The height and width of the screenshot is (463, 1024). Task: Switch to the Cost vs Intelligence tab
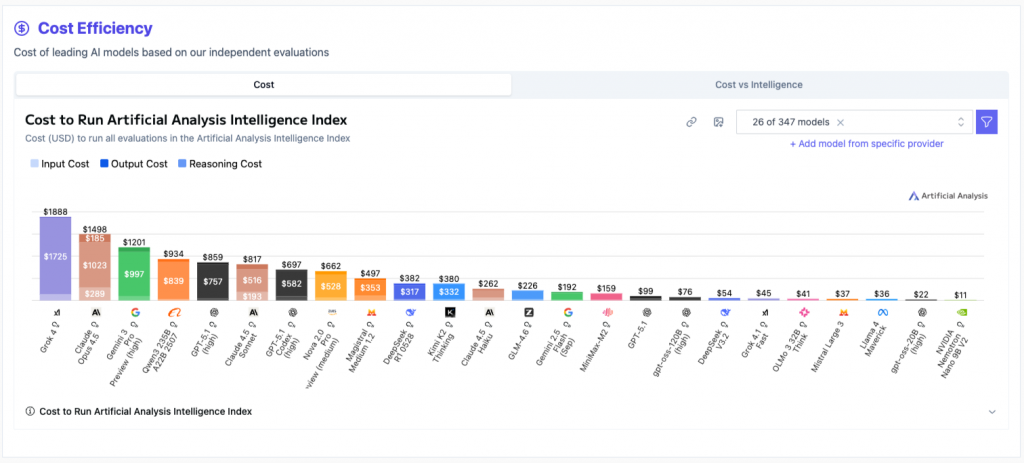click(758, 85)
